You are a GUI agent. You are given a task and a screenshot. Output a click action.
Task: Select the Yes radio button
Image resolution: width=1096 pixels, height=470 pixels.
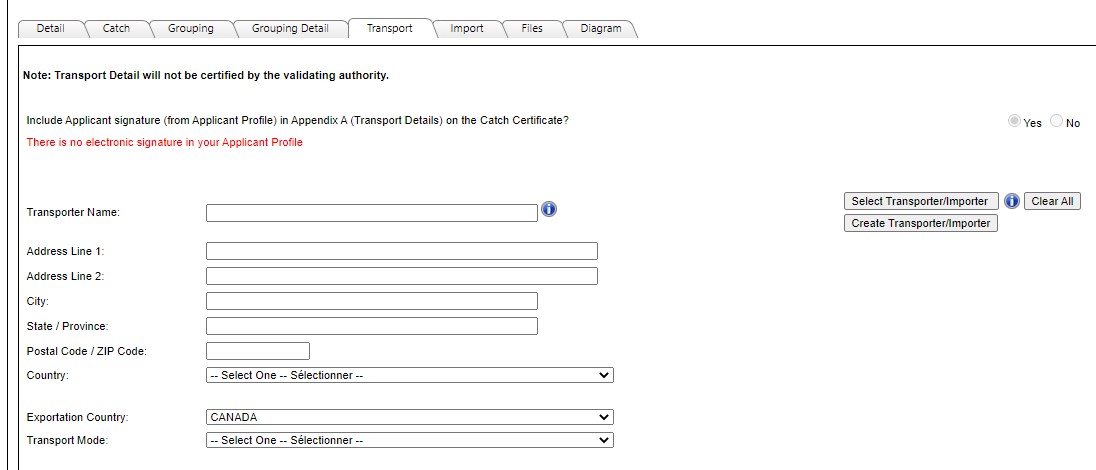click(1014, 122)
